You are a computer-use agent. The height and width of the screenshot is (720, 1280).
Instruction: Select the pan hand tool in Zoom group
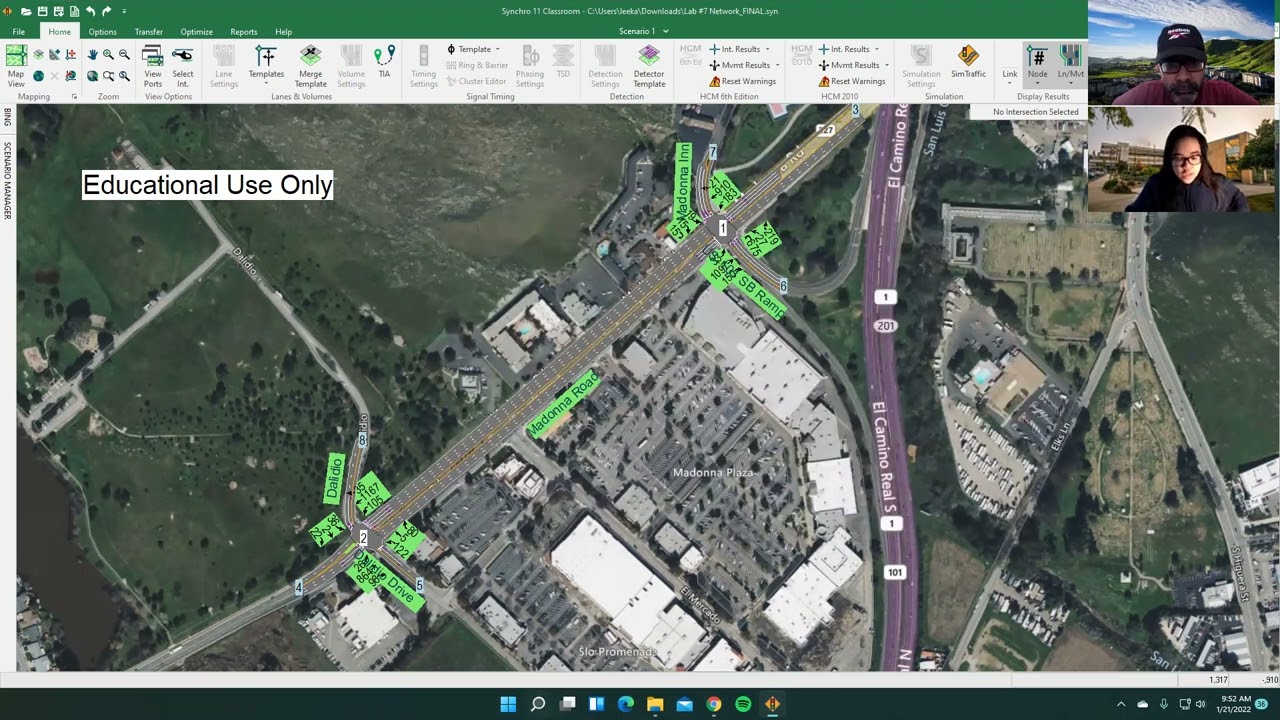tap(92, 55)
